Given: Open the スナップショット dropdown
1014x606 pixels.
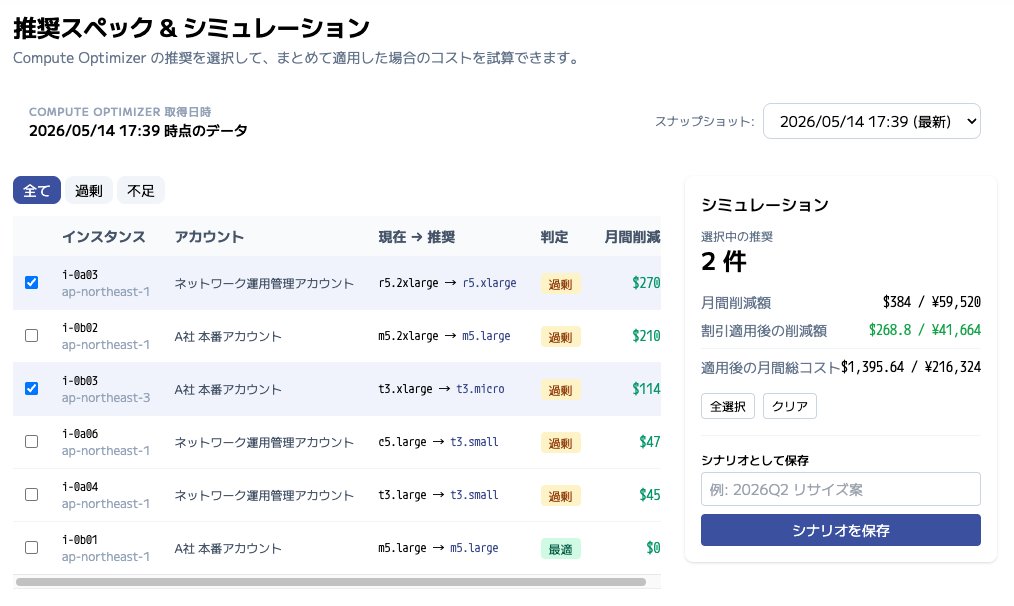Looking at the screenshot, I should 872,121.
